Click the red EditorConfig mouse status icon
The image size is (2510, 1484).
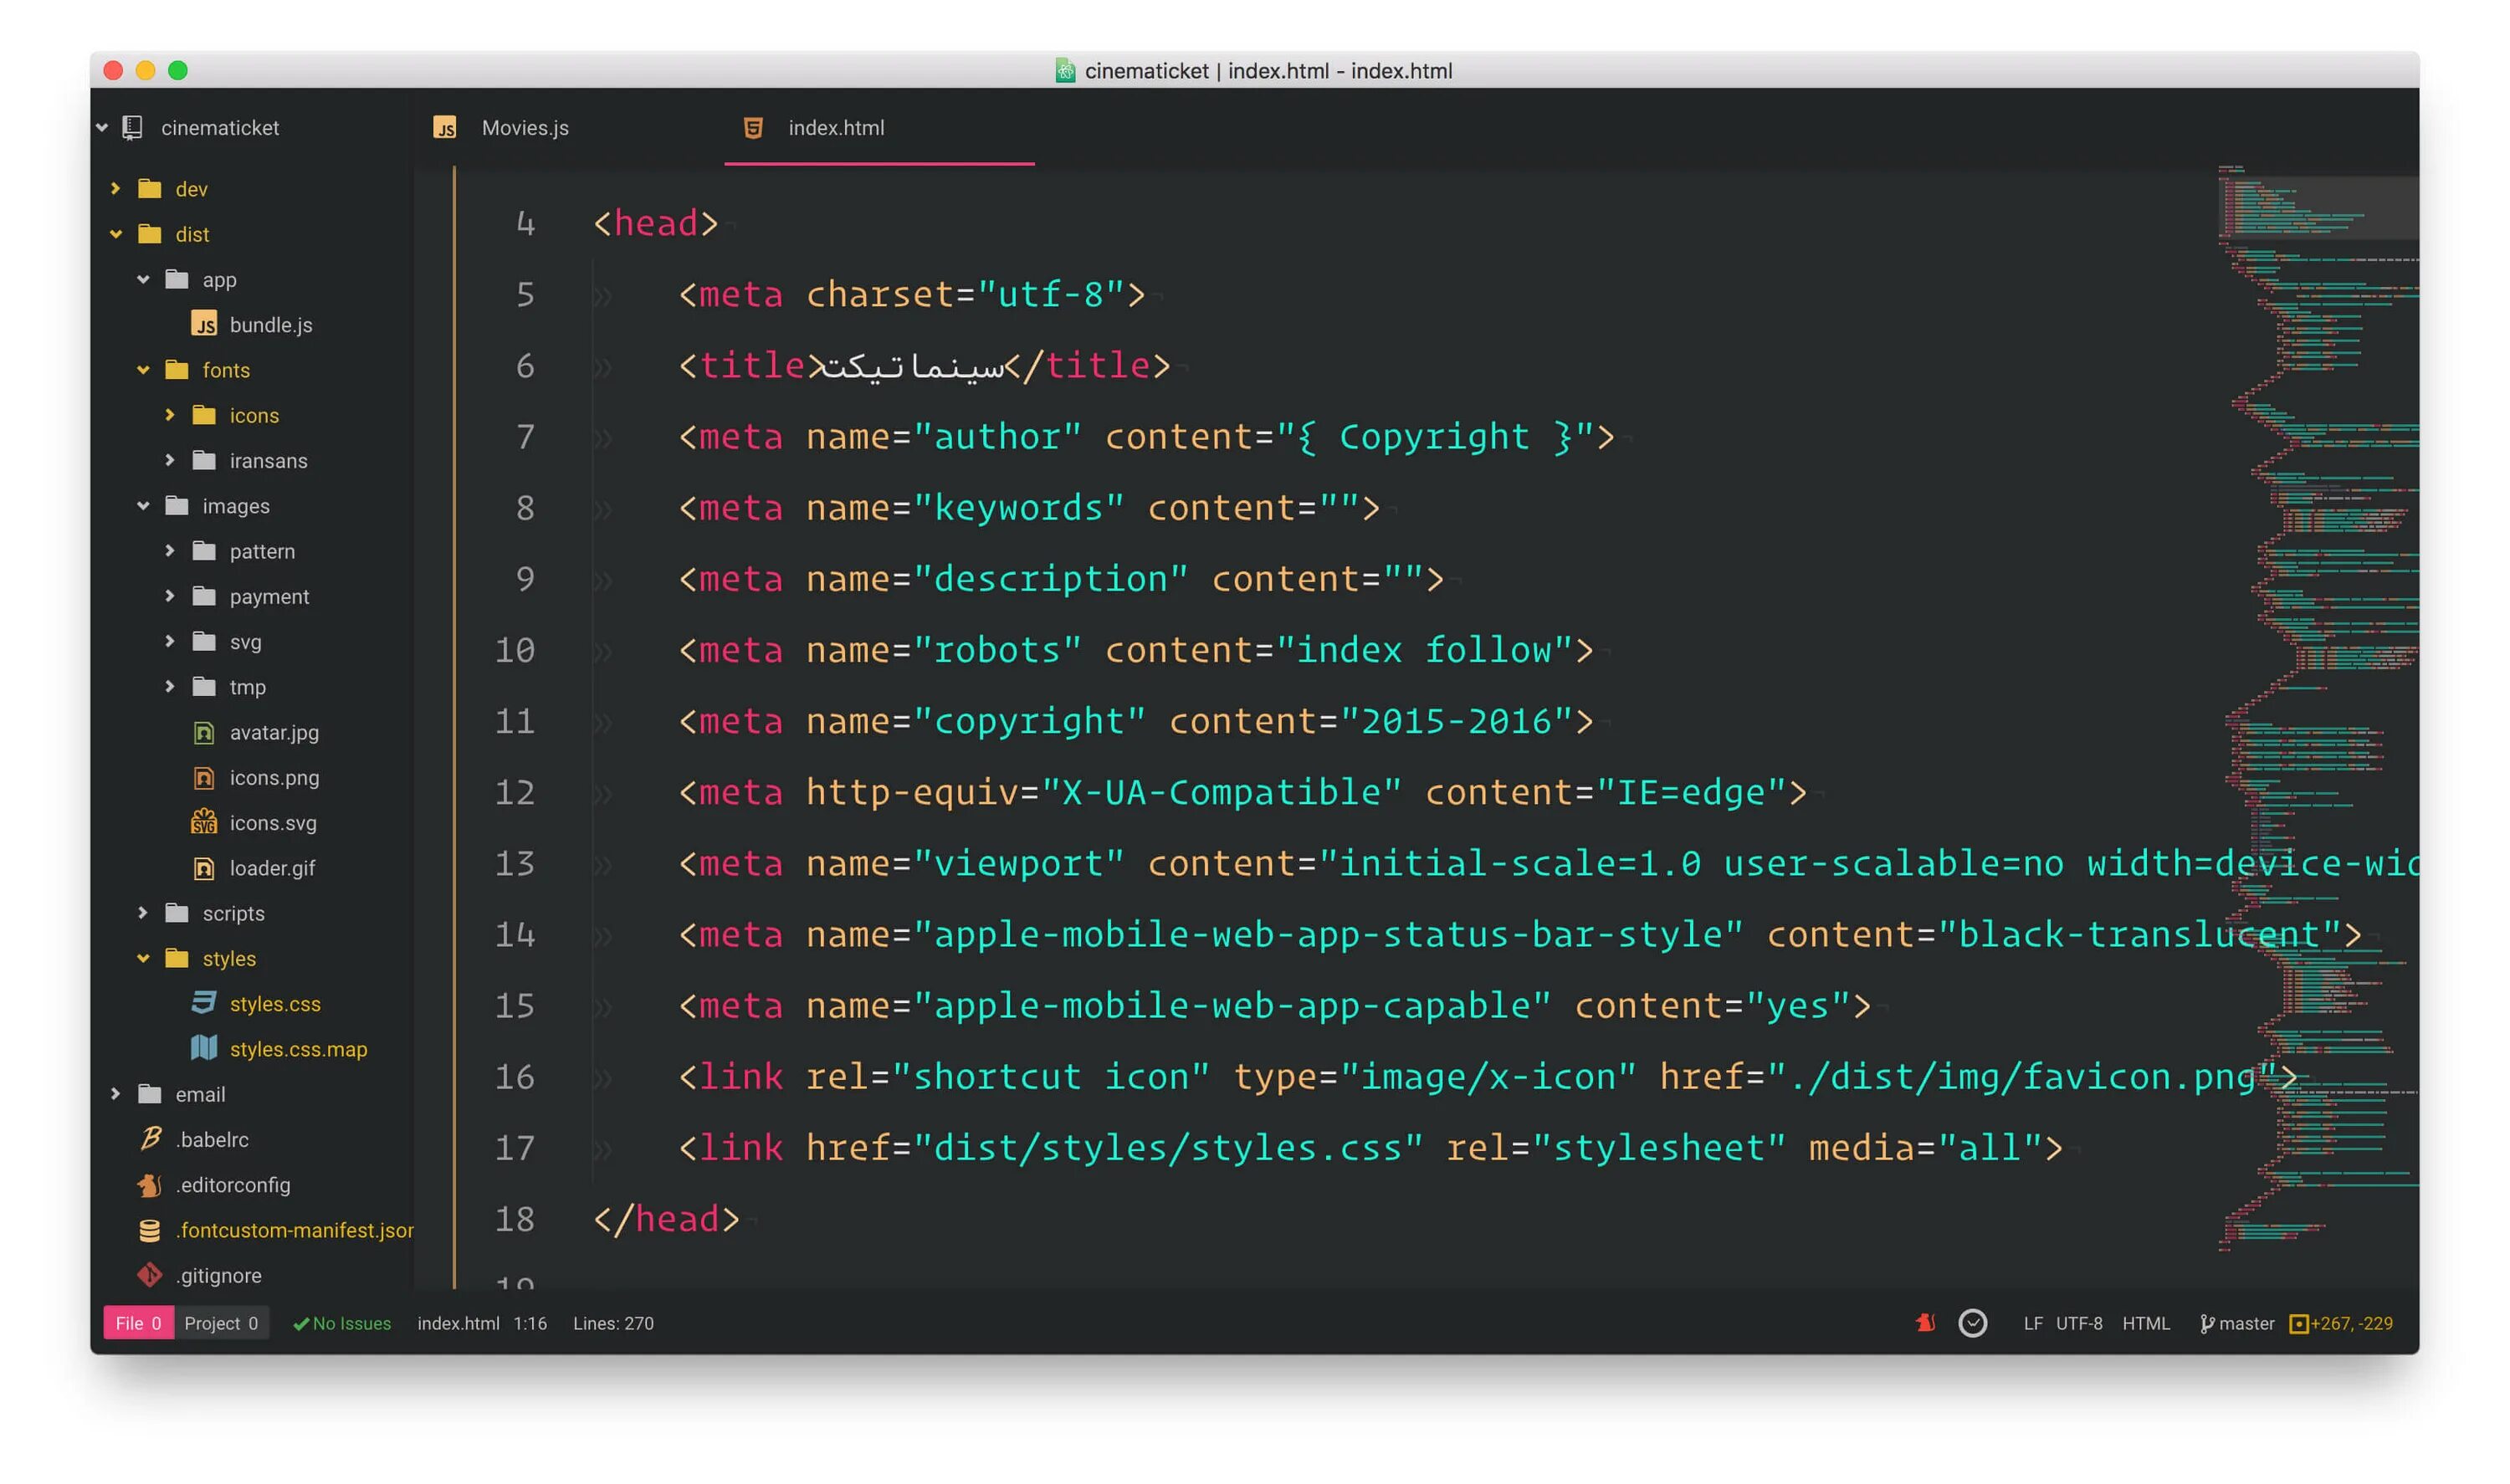(x=1925, y=1323)
